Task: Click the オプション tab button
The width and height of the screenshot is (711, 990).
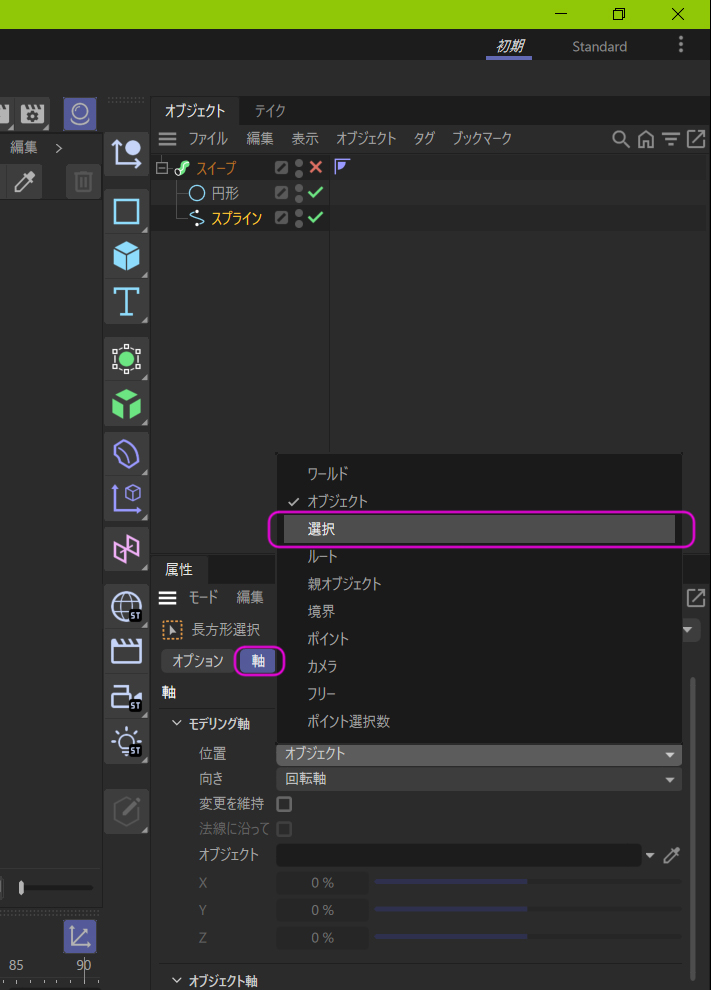Action: pyautogui.click(x=198, y=661)
